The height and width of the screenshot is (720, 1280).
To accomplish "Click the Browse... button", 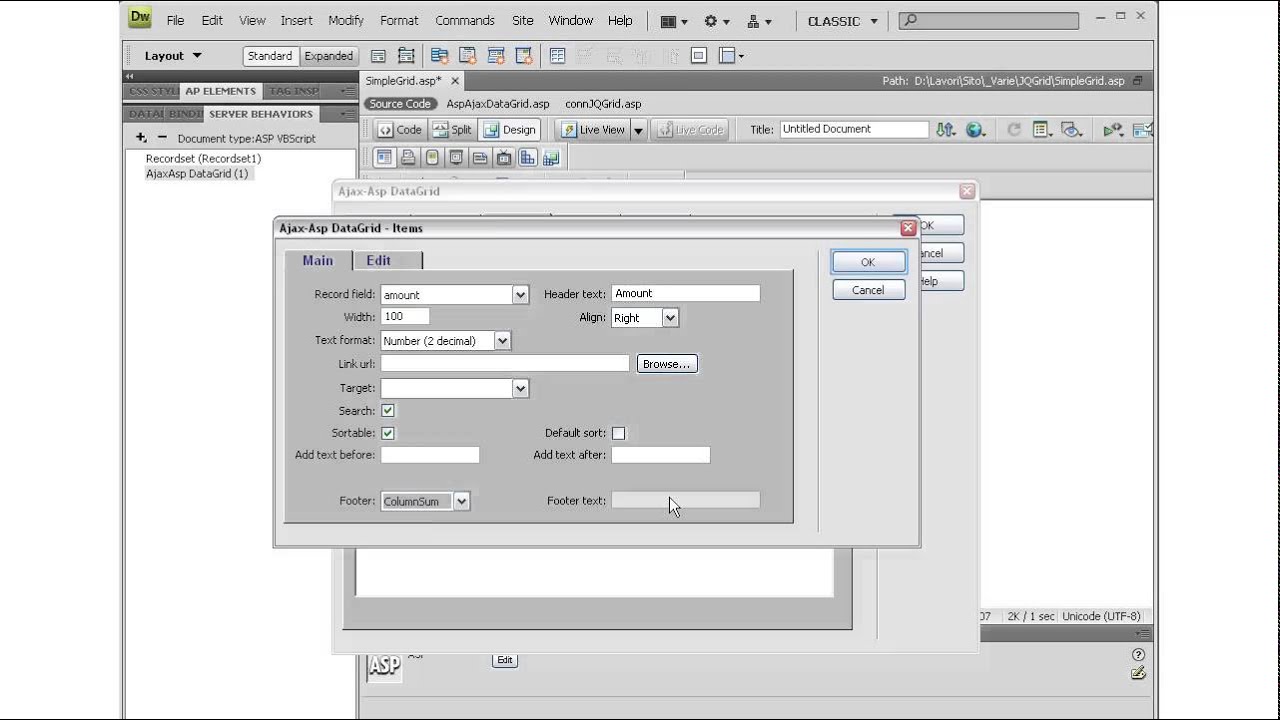I will point(667,364).
